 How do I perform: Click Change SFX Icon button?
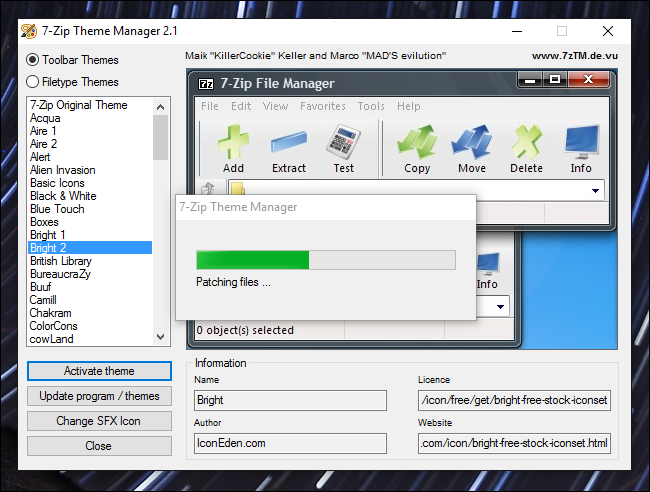click(x=99, y=421)
